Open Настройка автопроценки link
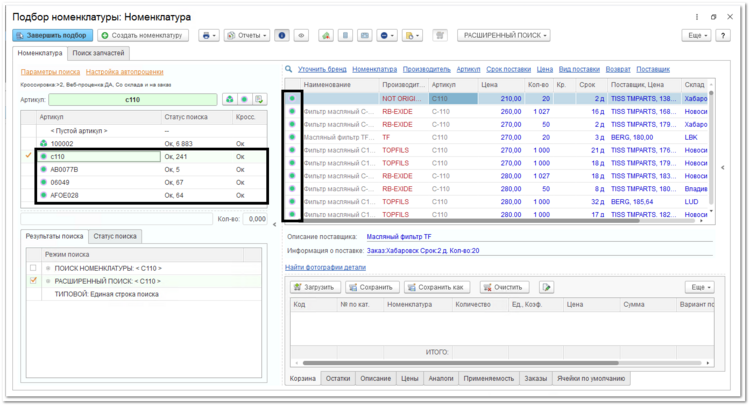Image resolution: width=750 pixels, height=406 pixels. pos(125,72)
